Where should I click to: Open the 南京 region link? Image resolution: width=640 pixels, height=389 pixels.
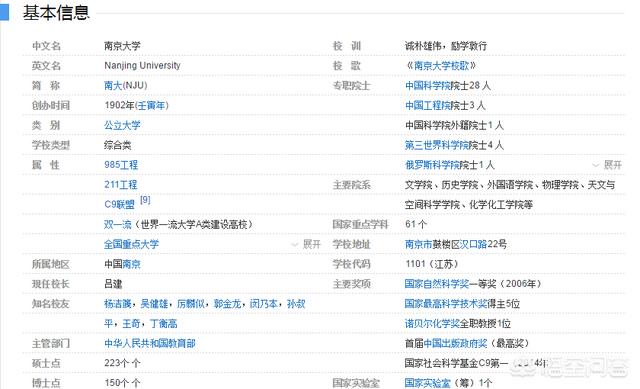[131, 264]
